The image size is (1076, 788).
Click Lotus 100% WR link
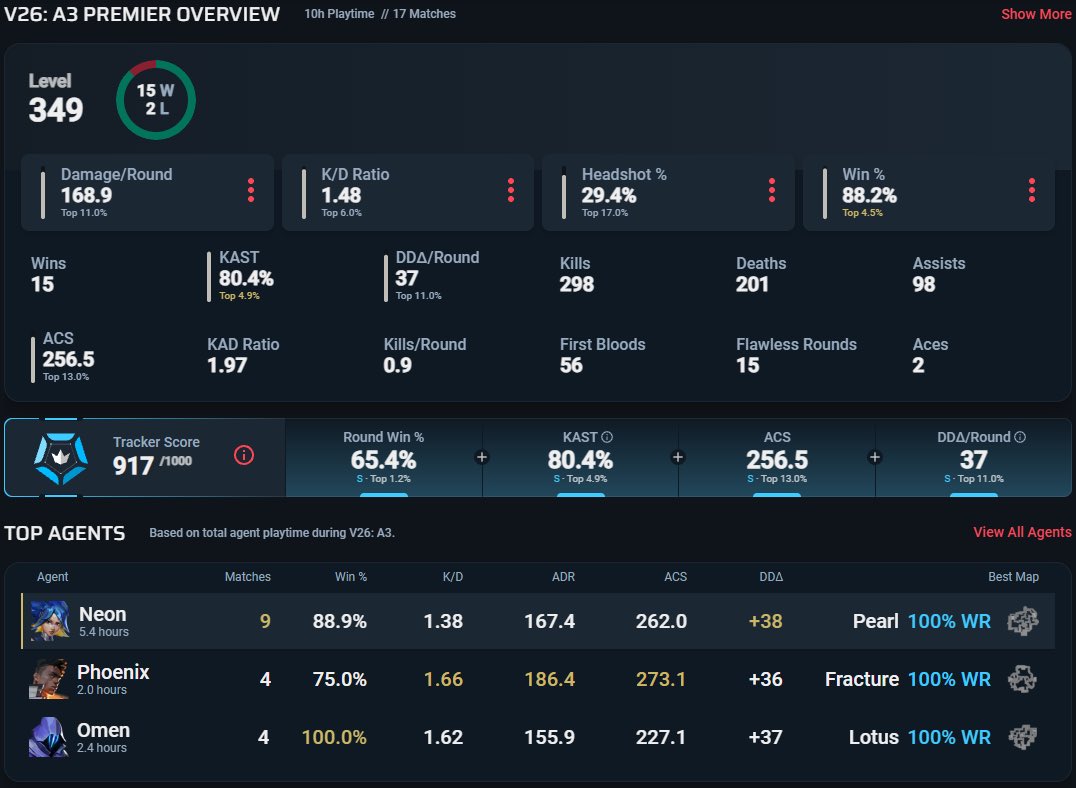point(920,737)
